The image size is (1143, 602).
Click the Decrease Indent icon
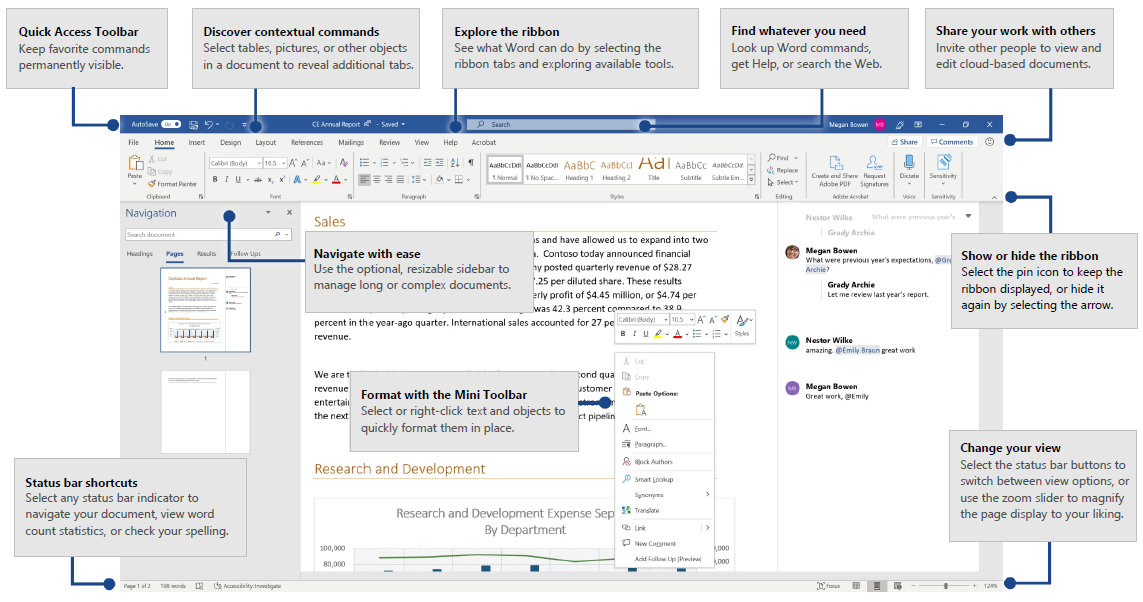tap(428, 163)
